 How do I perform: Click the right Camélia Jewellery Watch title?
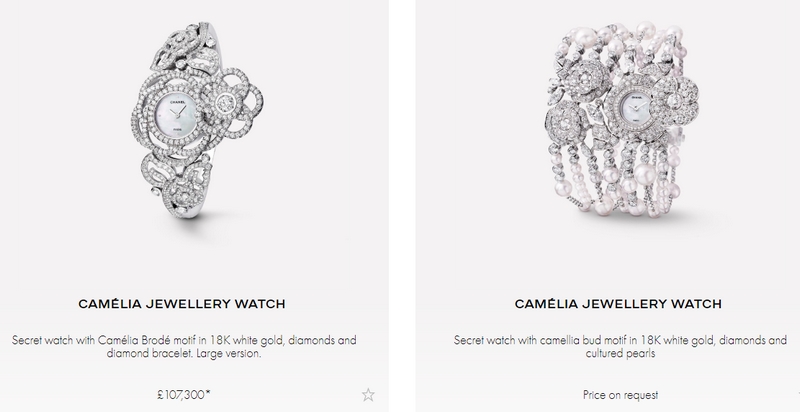coord(618,304)
